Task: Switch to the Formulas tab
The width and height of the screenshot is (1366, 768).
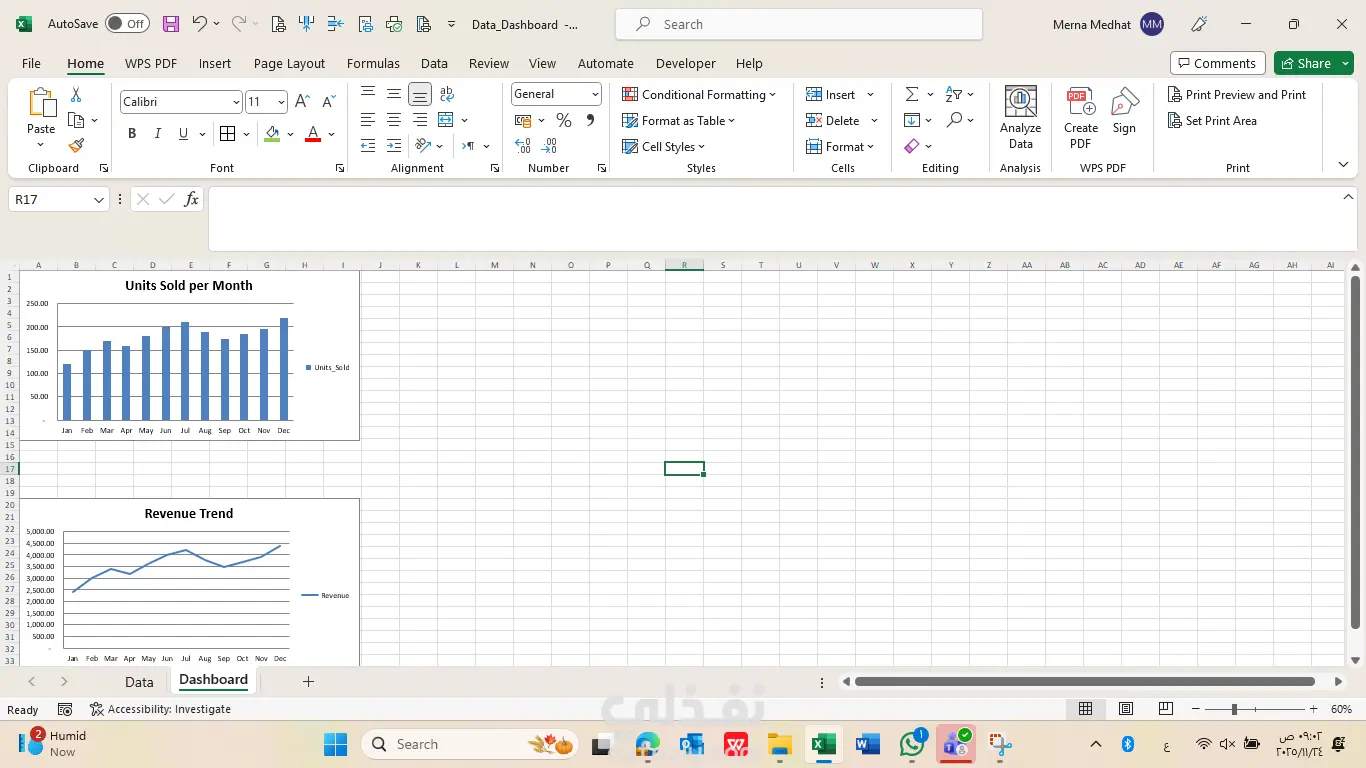Action: tap(373, 63)
